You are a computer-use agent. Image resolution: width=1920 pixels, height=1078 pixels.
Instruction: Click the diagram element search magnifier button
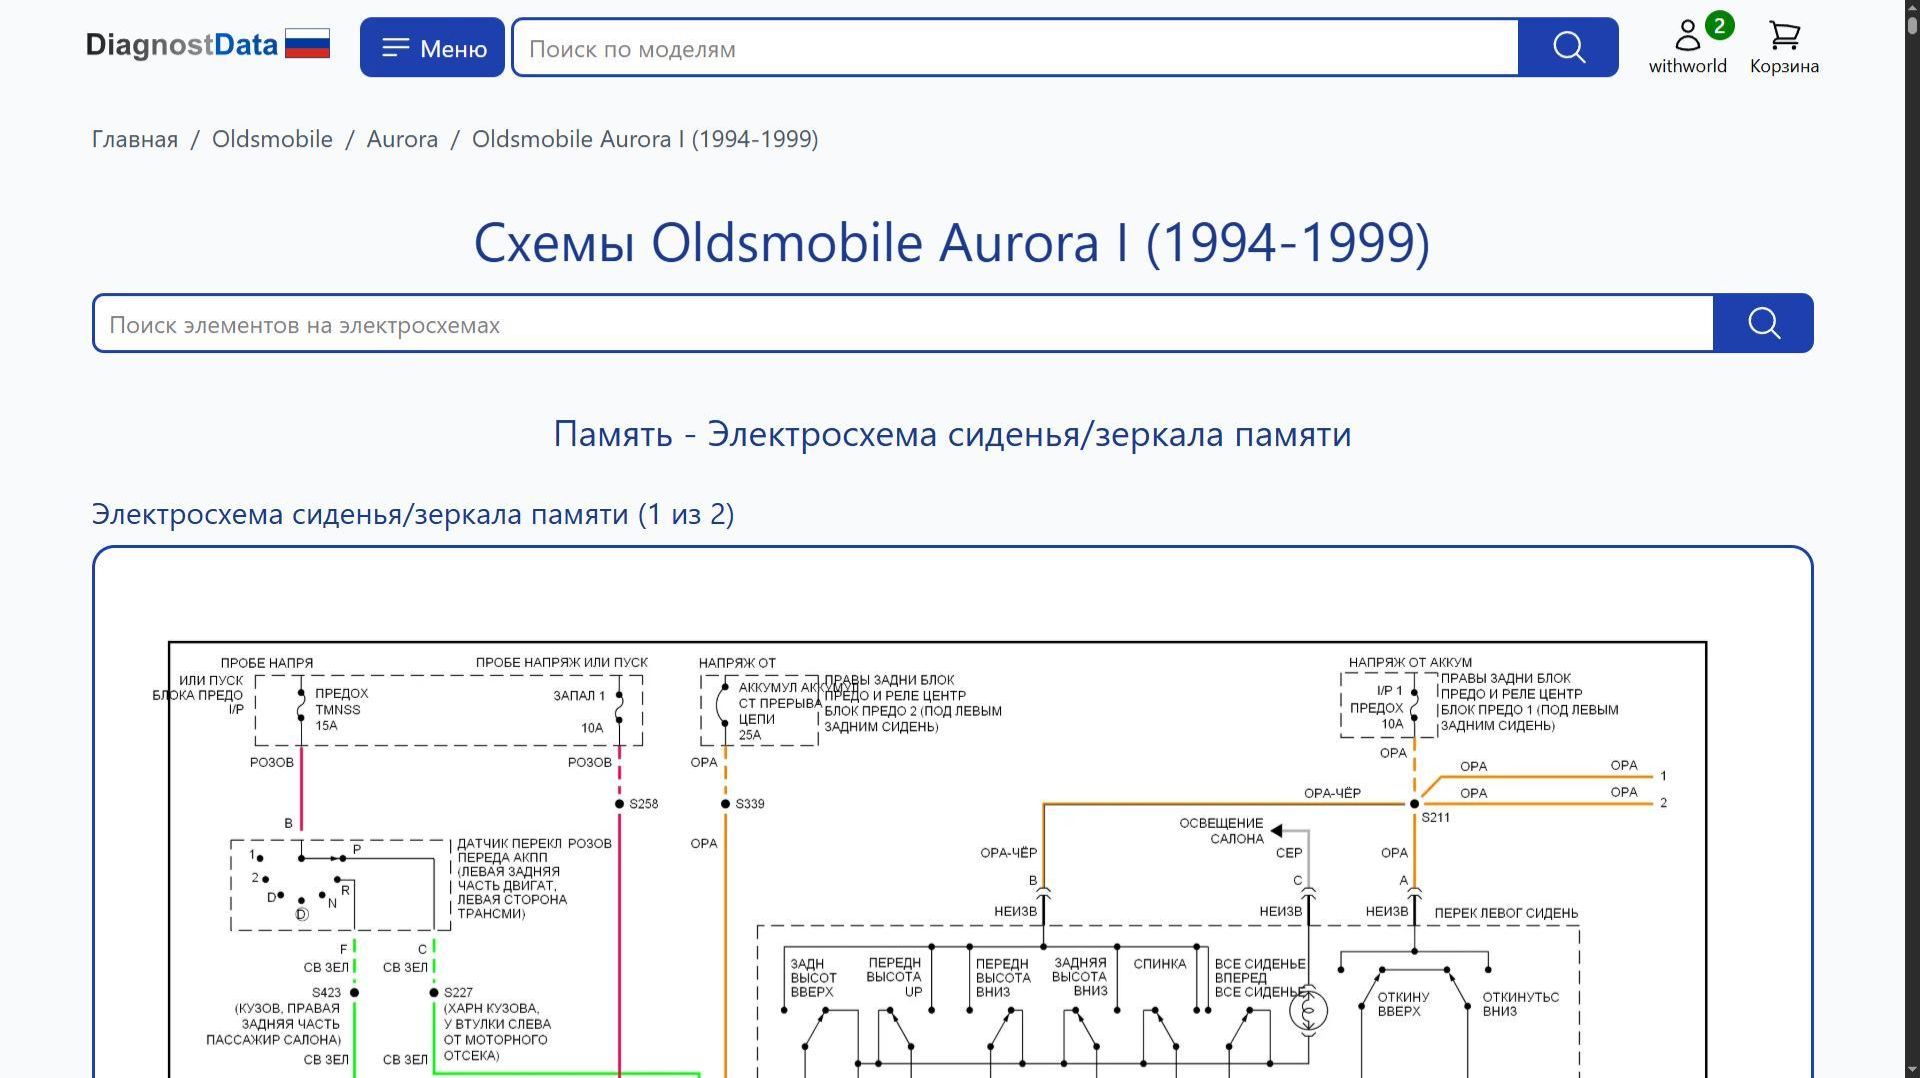click(x=1763, y=323)
